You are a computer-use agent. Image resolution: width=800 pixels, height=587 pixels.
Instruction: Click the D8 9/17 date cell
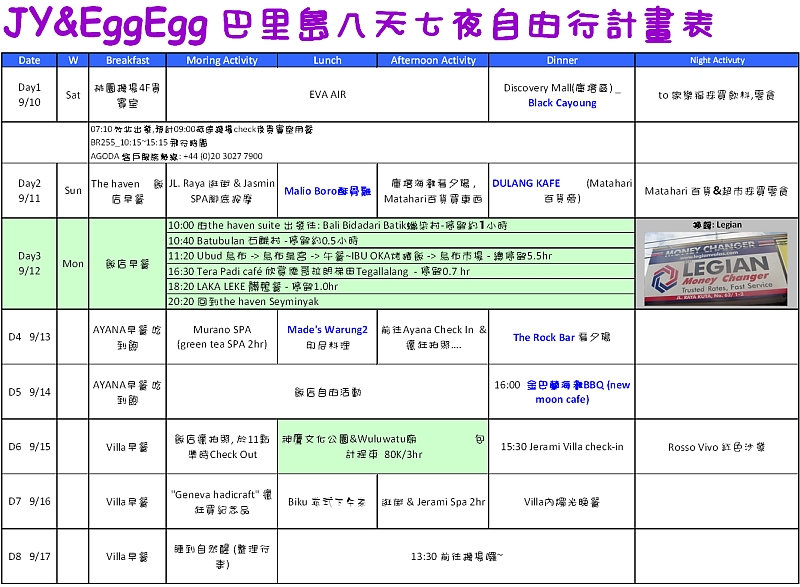tap(29, 556)
